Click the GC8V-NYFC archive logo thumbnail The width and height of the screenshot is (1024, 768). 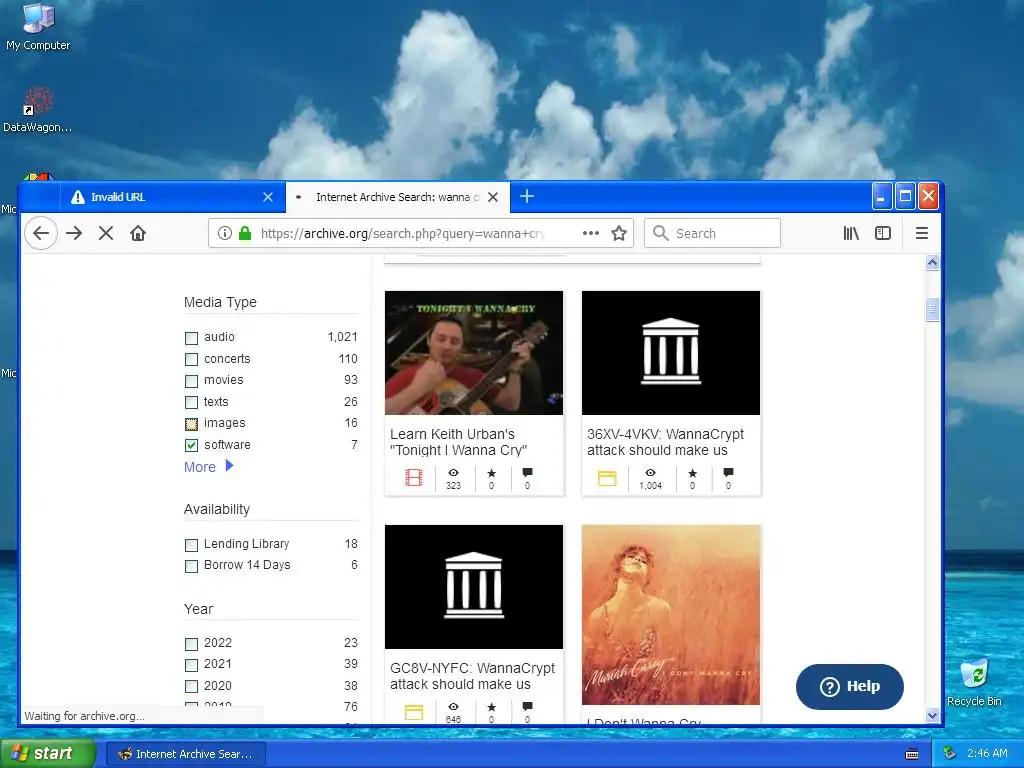(x=473, y=586)
